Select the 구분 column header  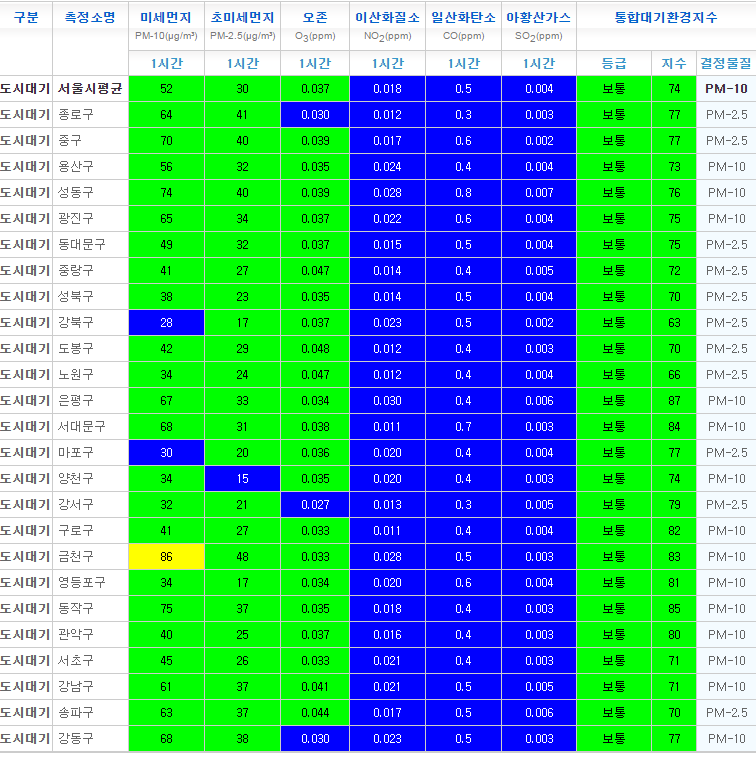pos(26,18)
